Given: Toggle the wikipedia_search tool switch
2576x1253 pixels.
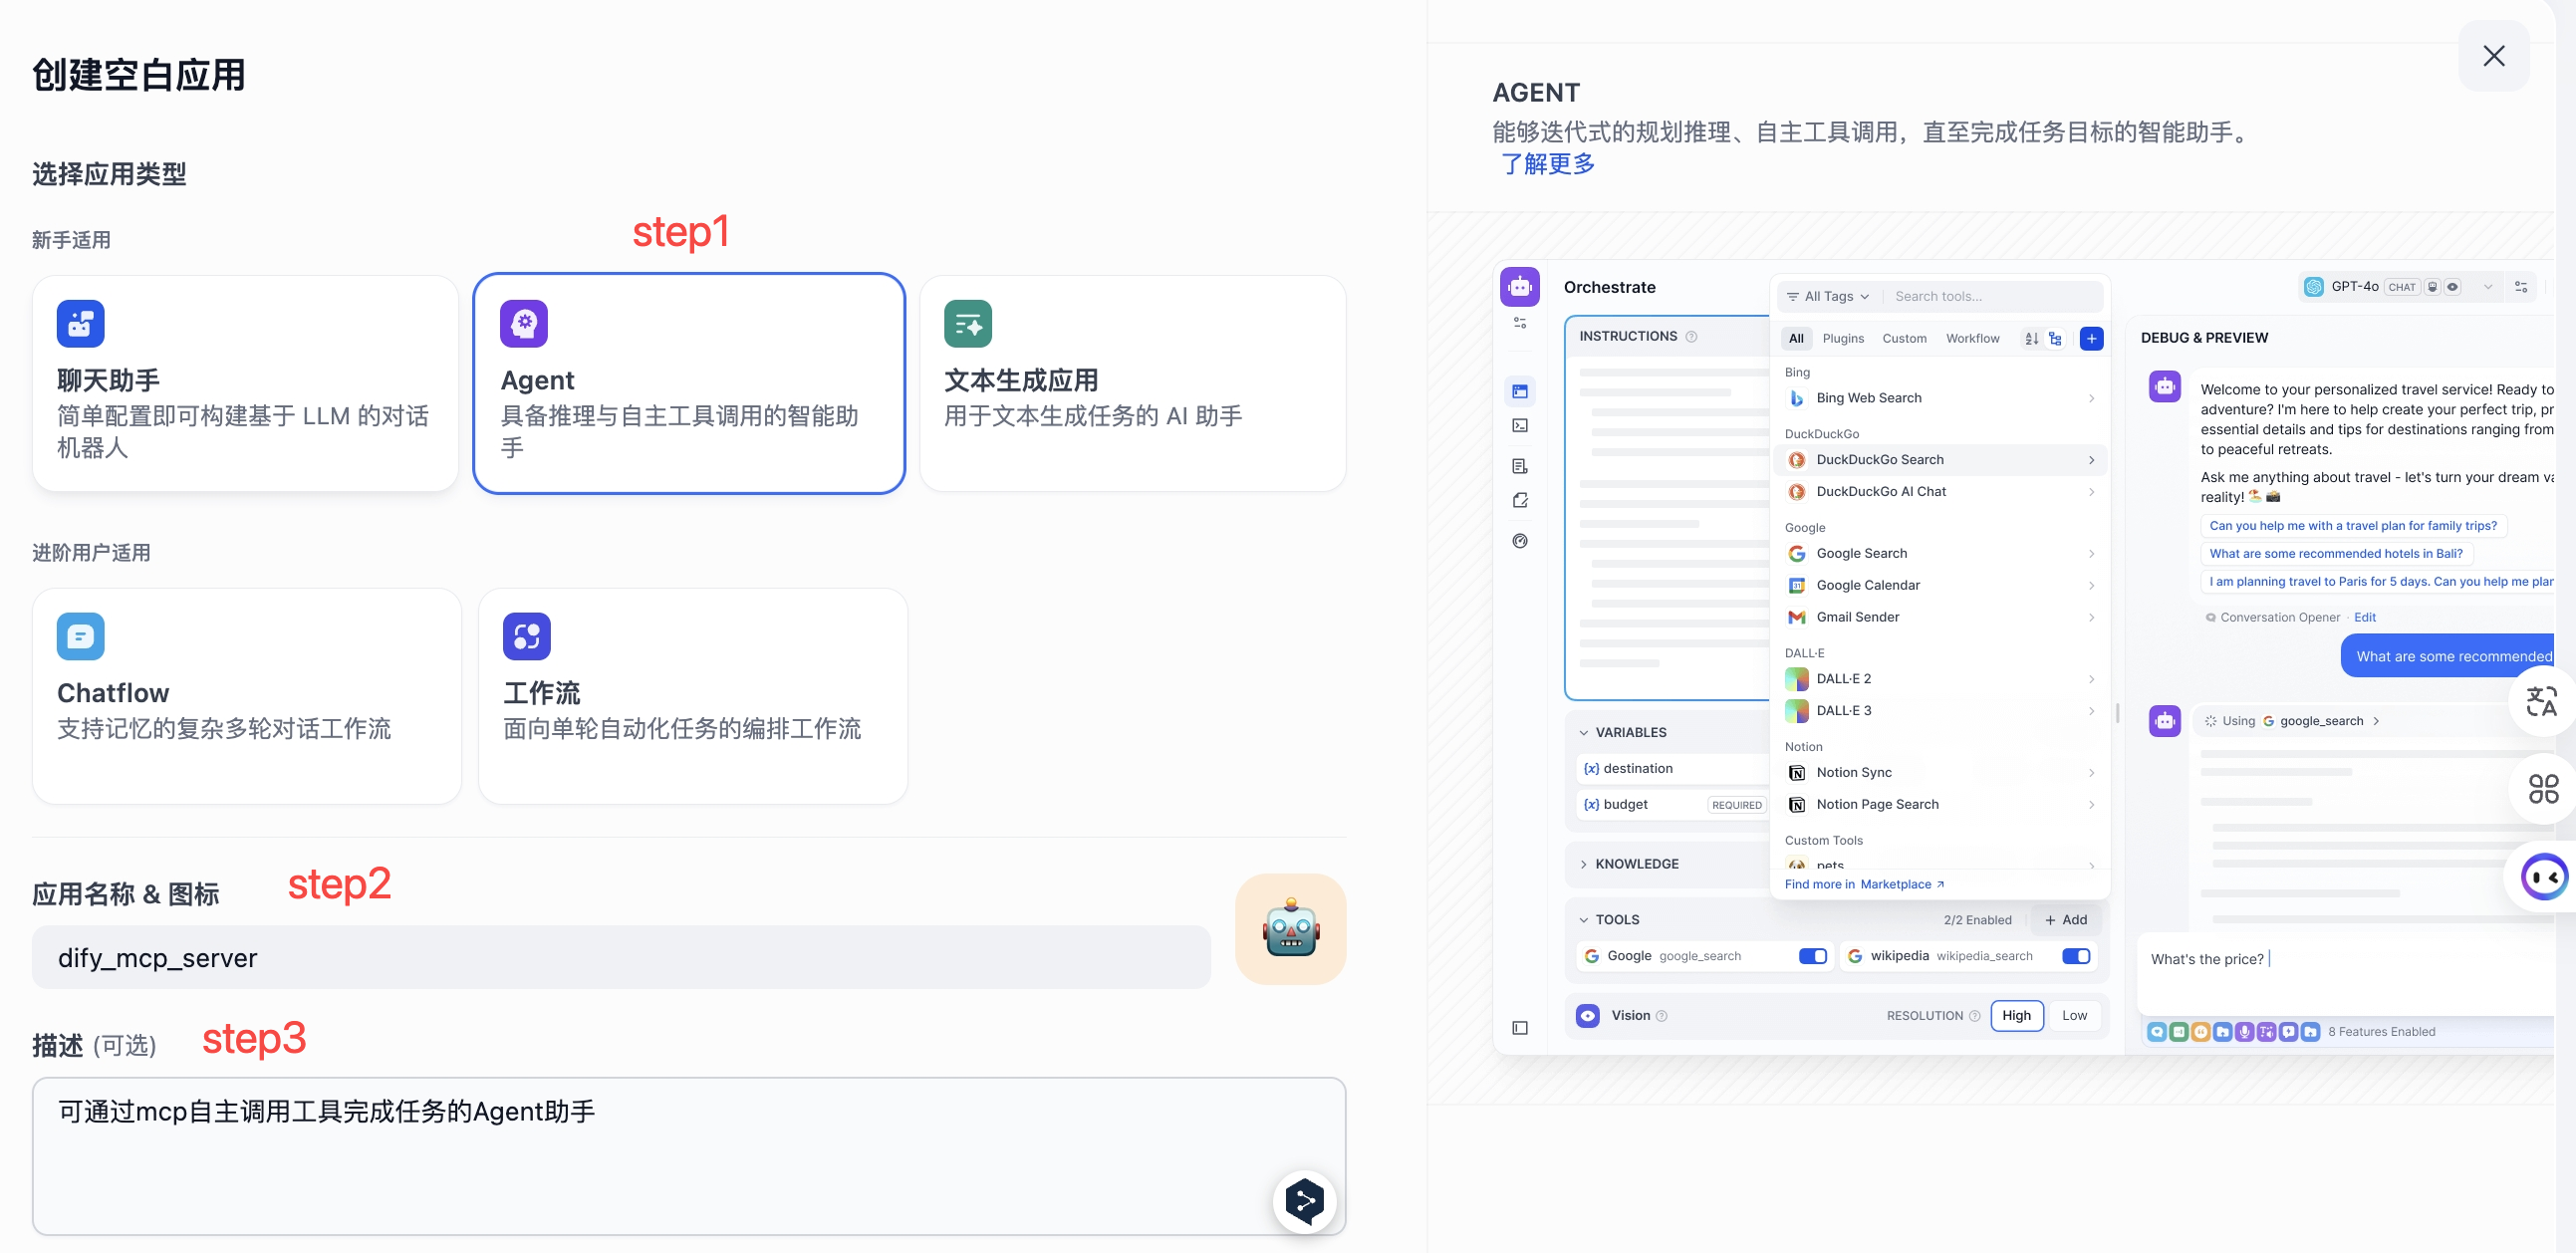Looking at the screenshot, I should point(2075,956).
